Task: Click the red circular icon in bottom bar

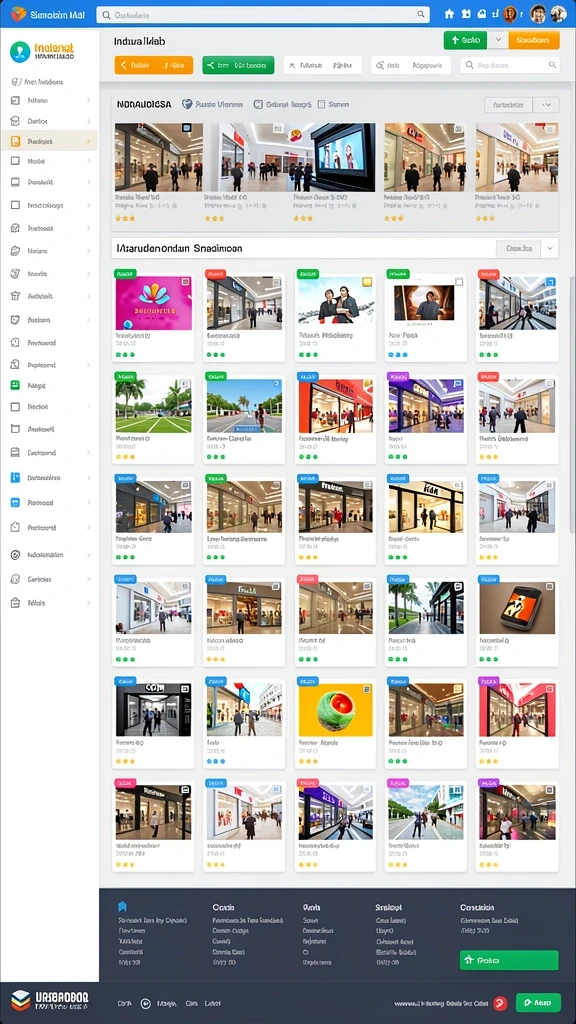Action: point(500,1003)
